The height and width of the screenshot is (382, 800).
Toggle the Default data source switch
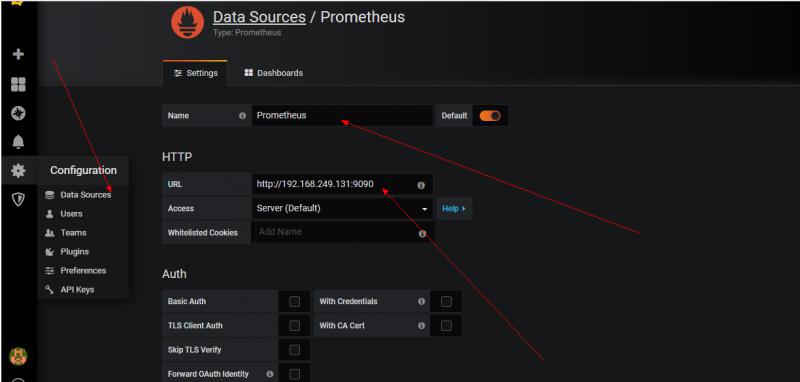click(490, 116)
